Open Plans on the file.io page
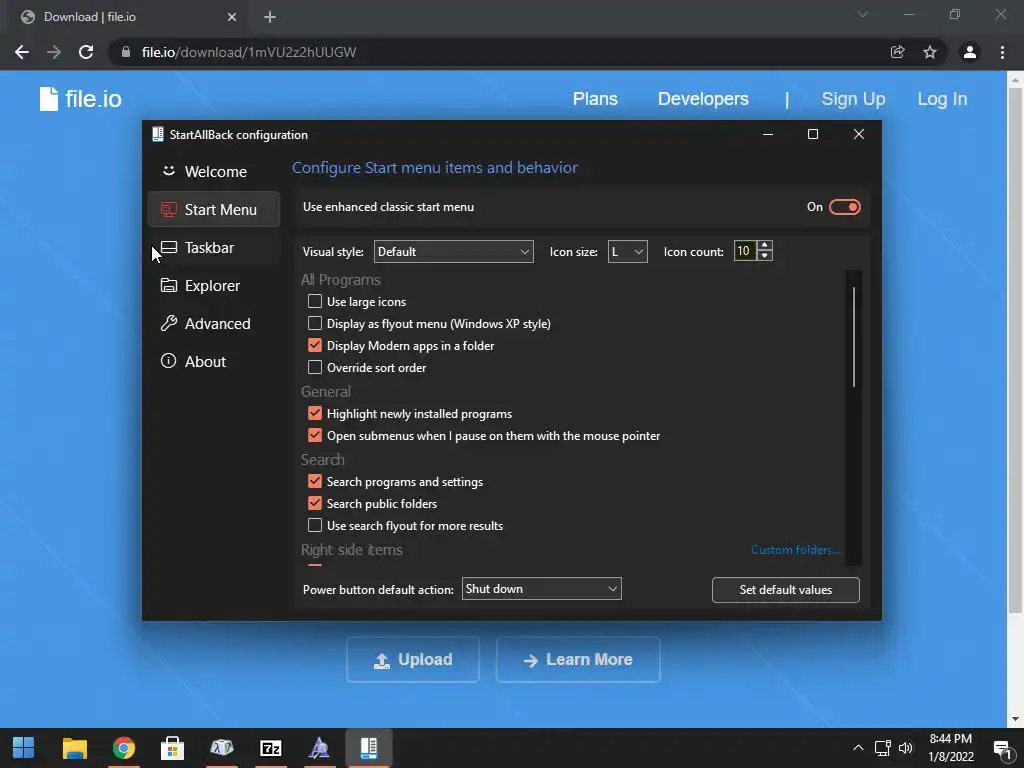The image size is (1024, 768). pos(595,99)
